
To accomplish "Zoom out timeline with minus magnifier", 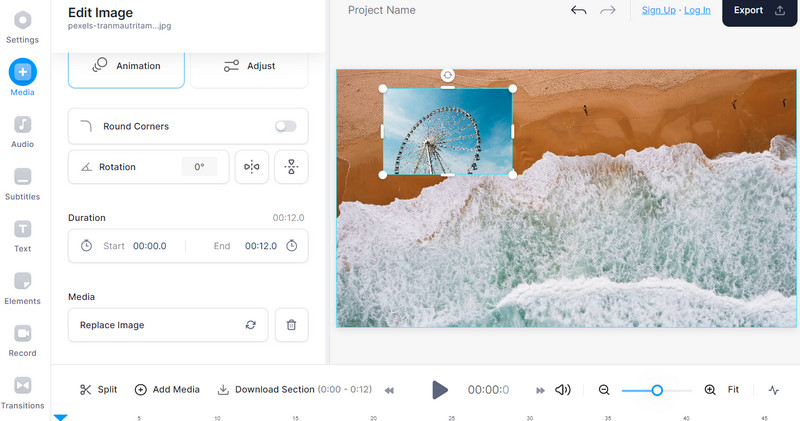I will coord(604,390).
